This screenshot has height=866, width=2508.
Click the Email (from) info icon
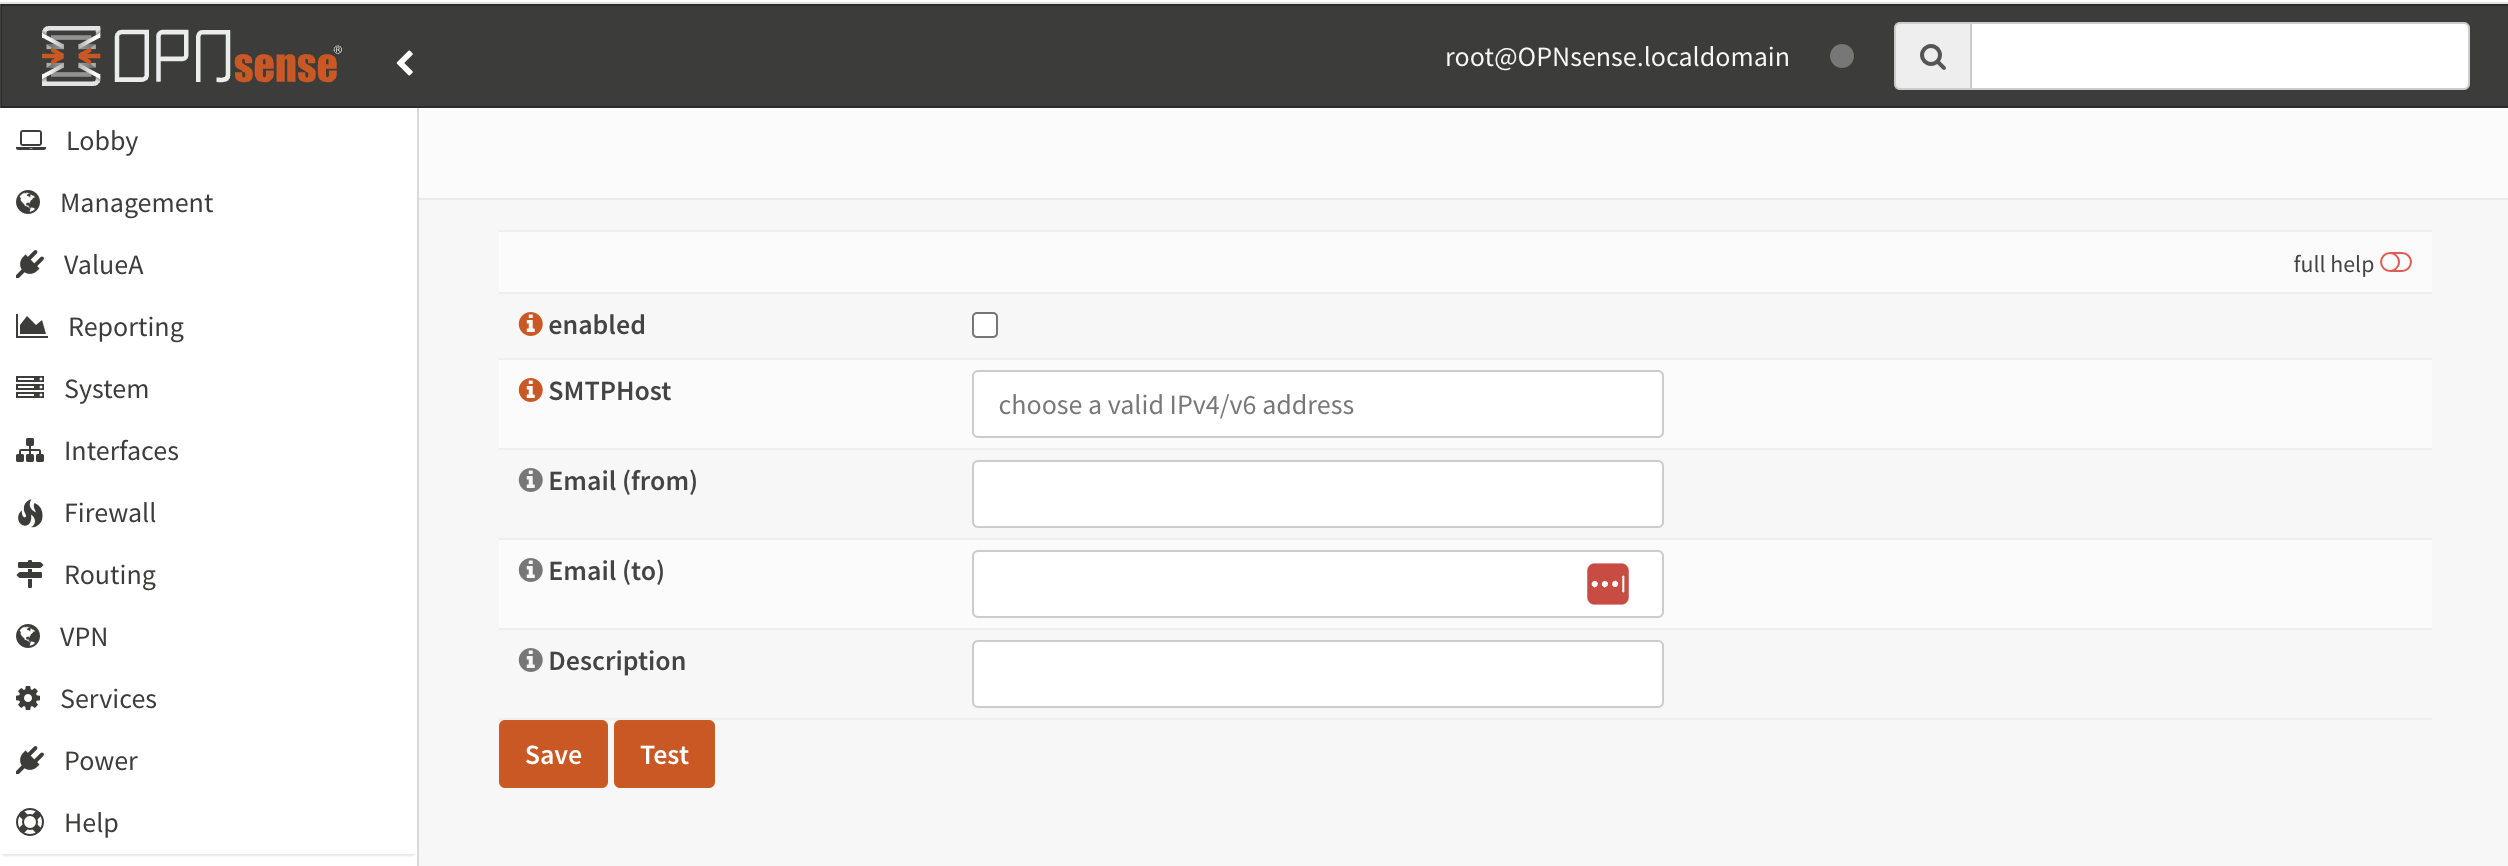click(x=530, y=480)
